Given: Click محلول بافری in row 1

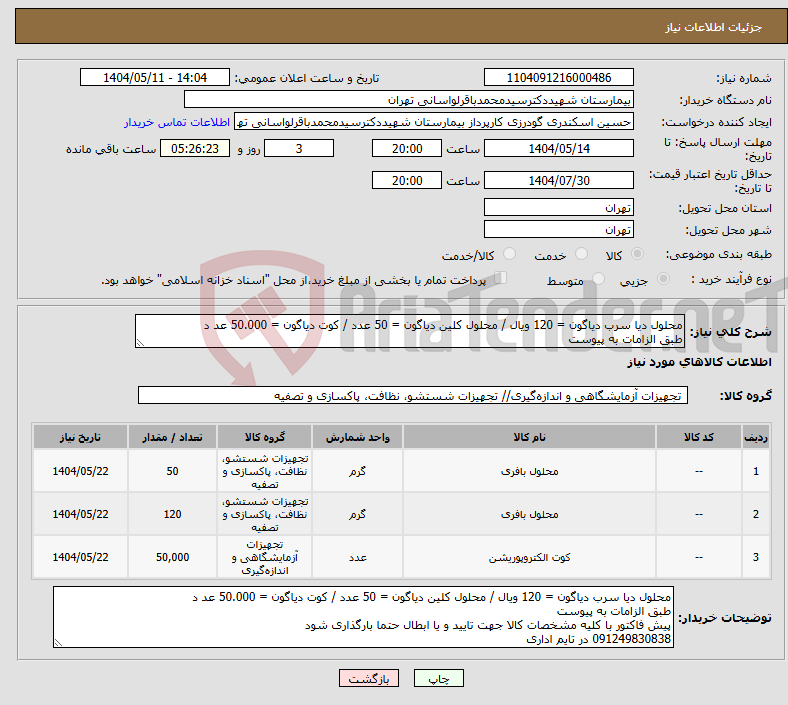Looking at the screenshot, I should pos(529,471).
